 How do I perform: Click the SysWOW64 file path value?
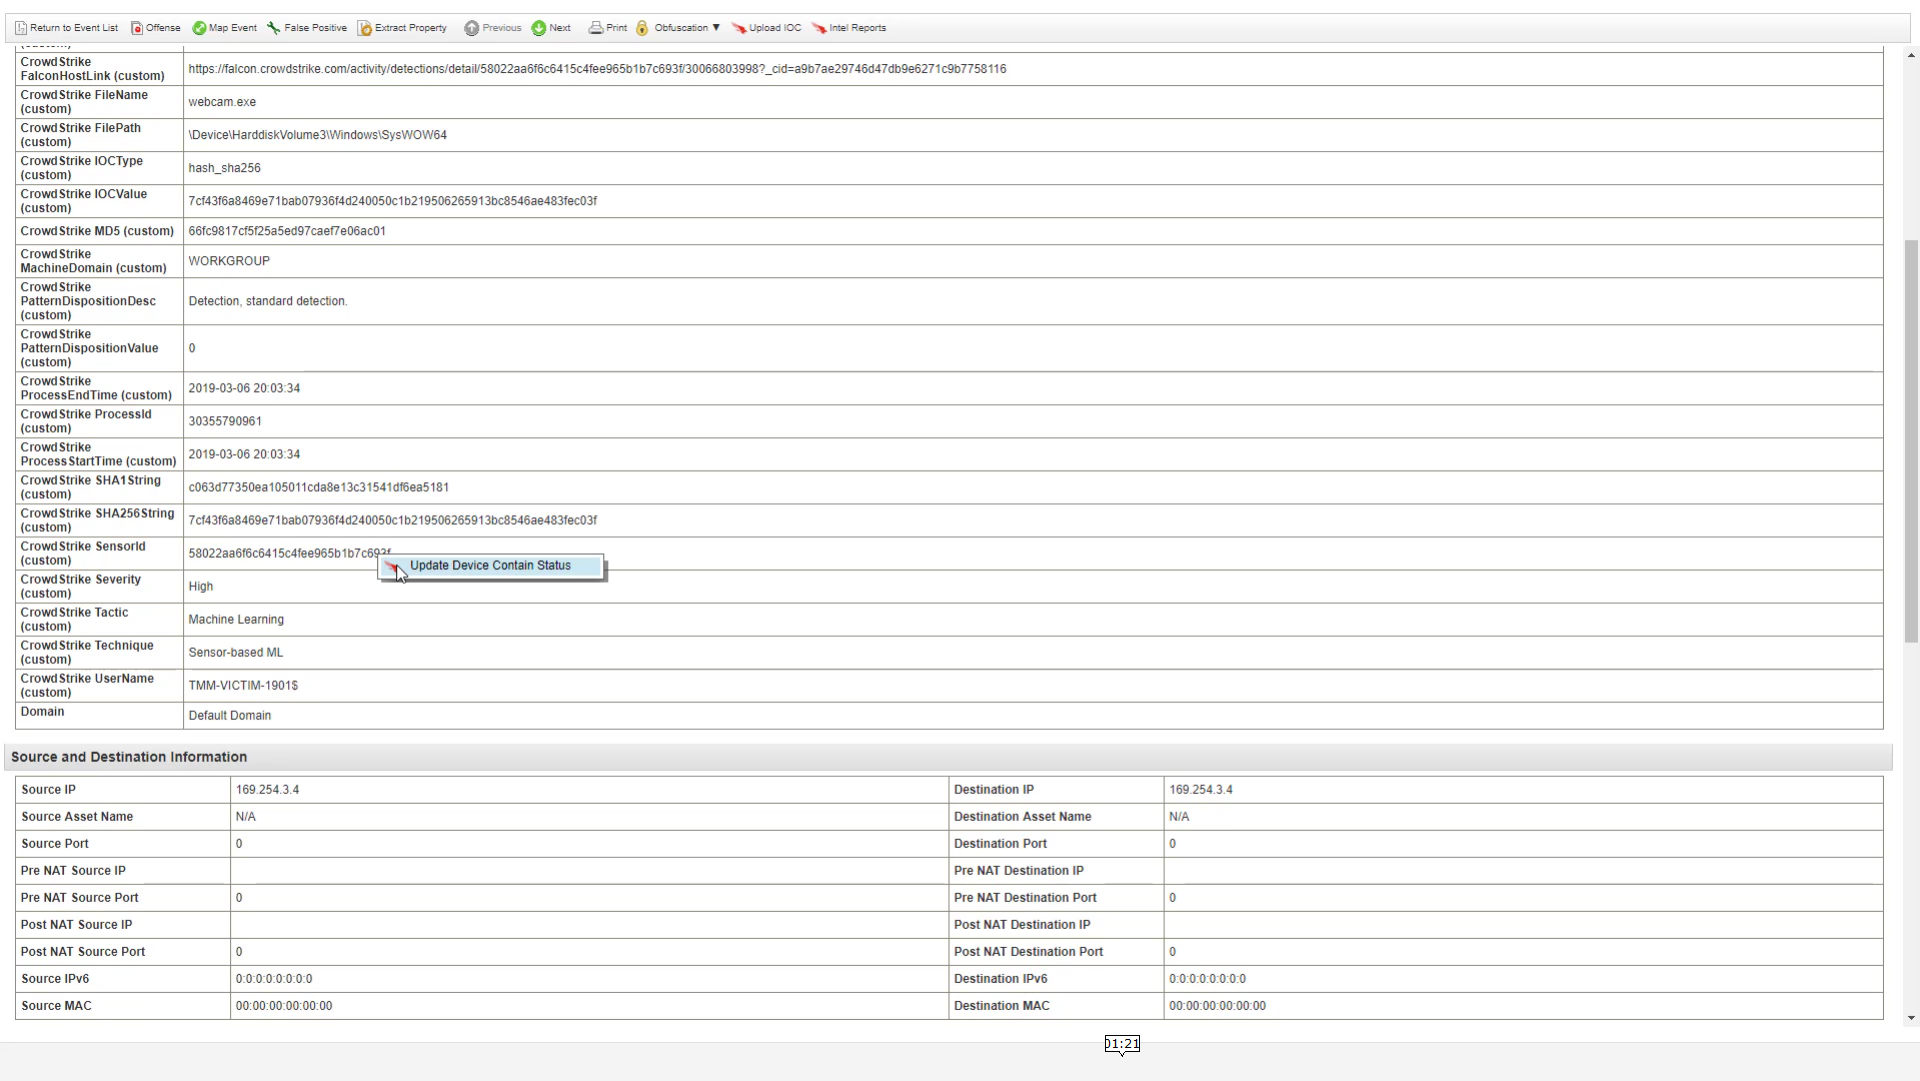tap(318, 135)
